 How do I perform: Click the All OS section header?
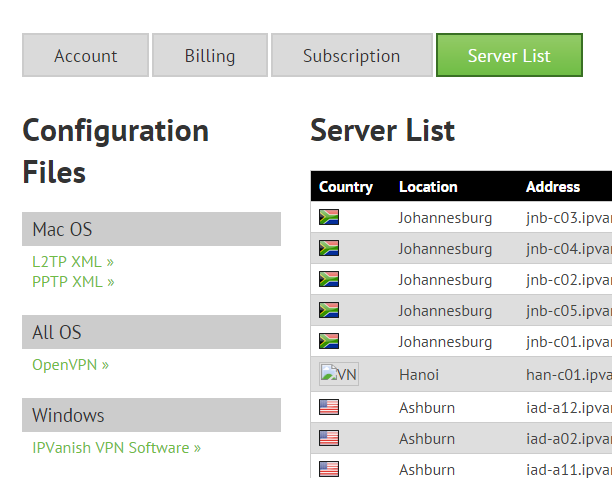tap(151, 332)
